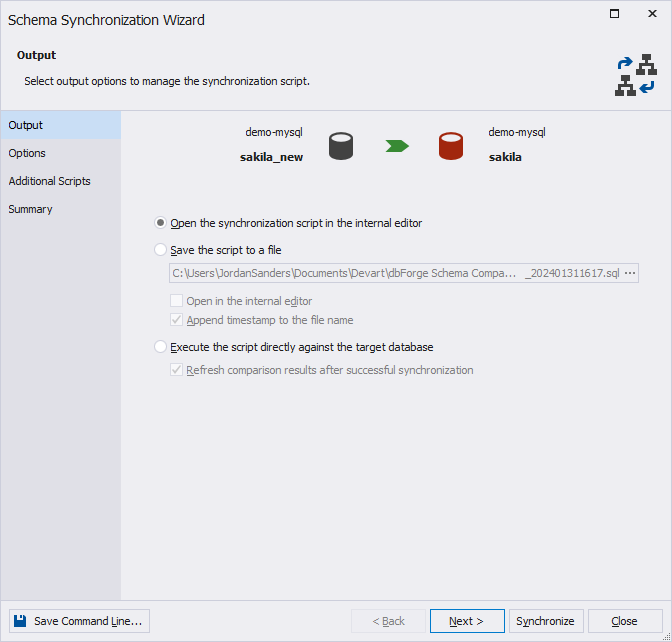Switch to the Options page

(x=60, y=153)
